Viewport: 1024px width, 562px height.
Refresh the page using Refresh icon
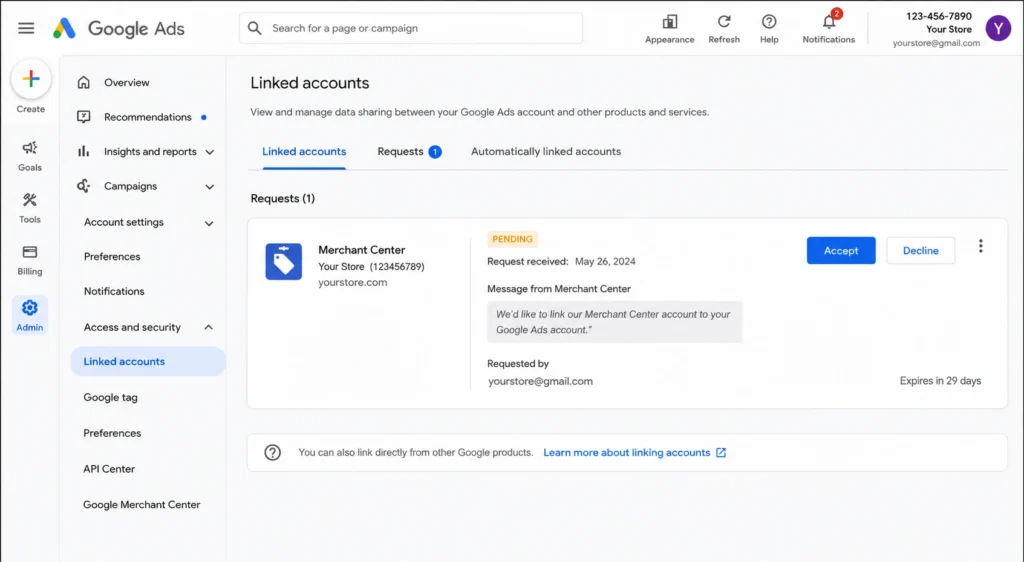coord(724,22)
